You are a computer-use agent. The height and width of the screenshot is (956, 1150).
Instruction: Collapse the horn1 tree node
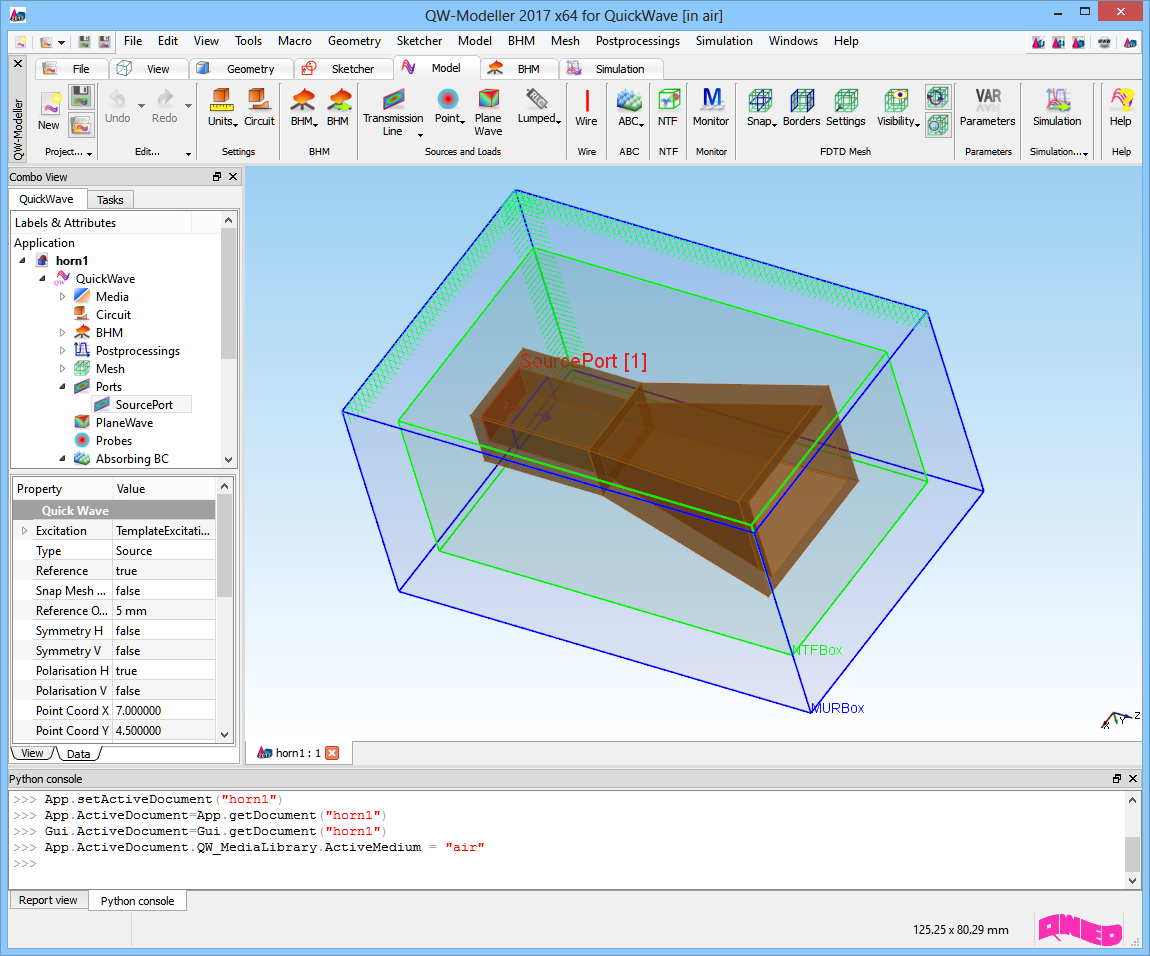point(23,260)
